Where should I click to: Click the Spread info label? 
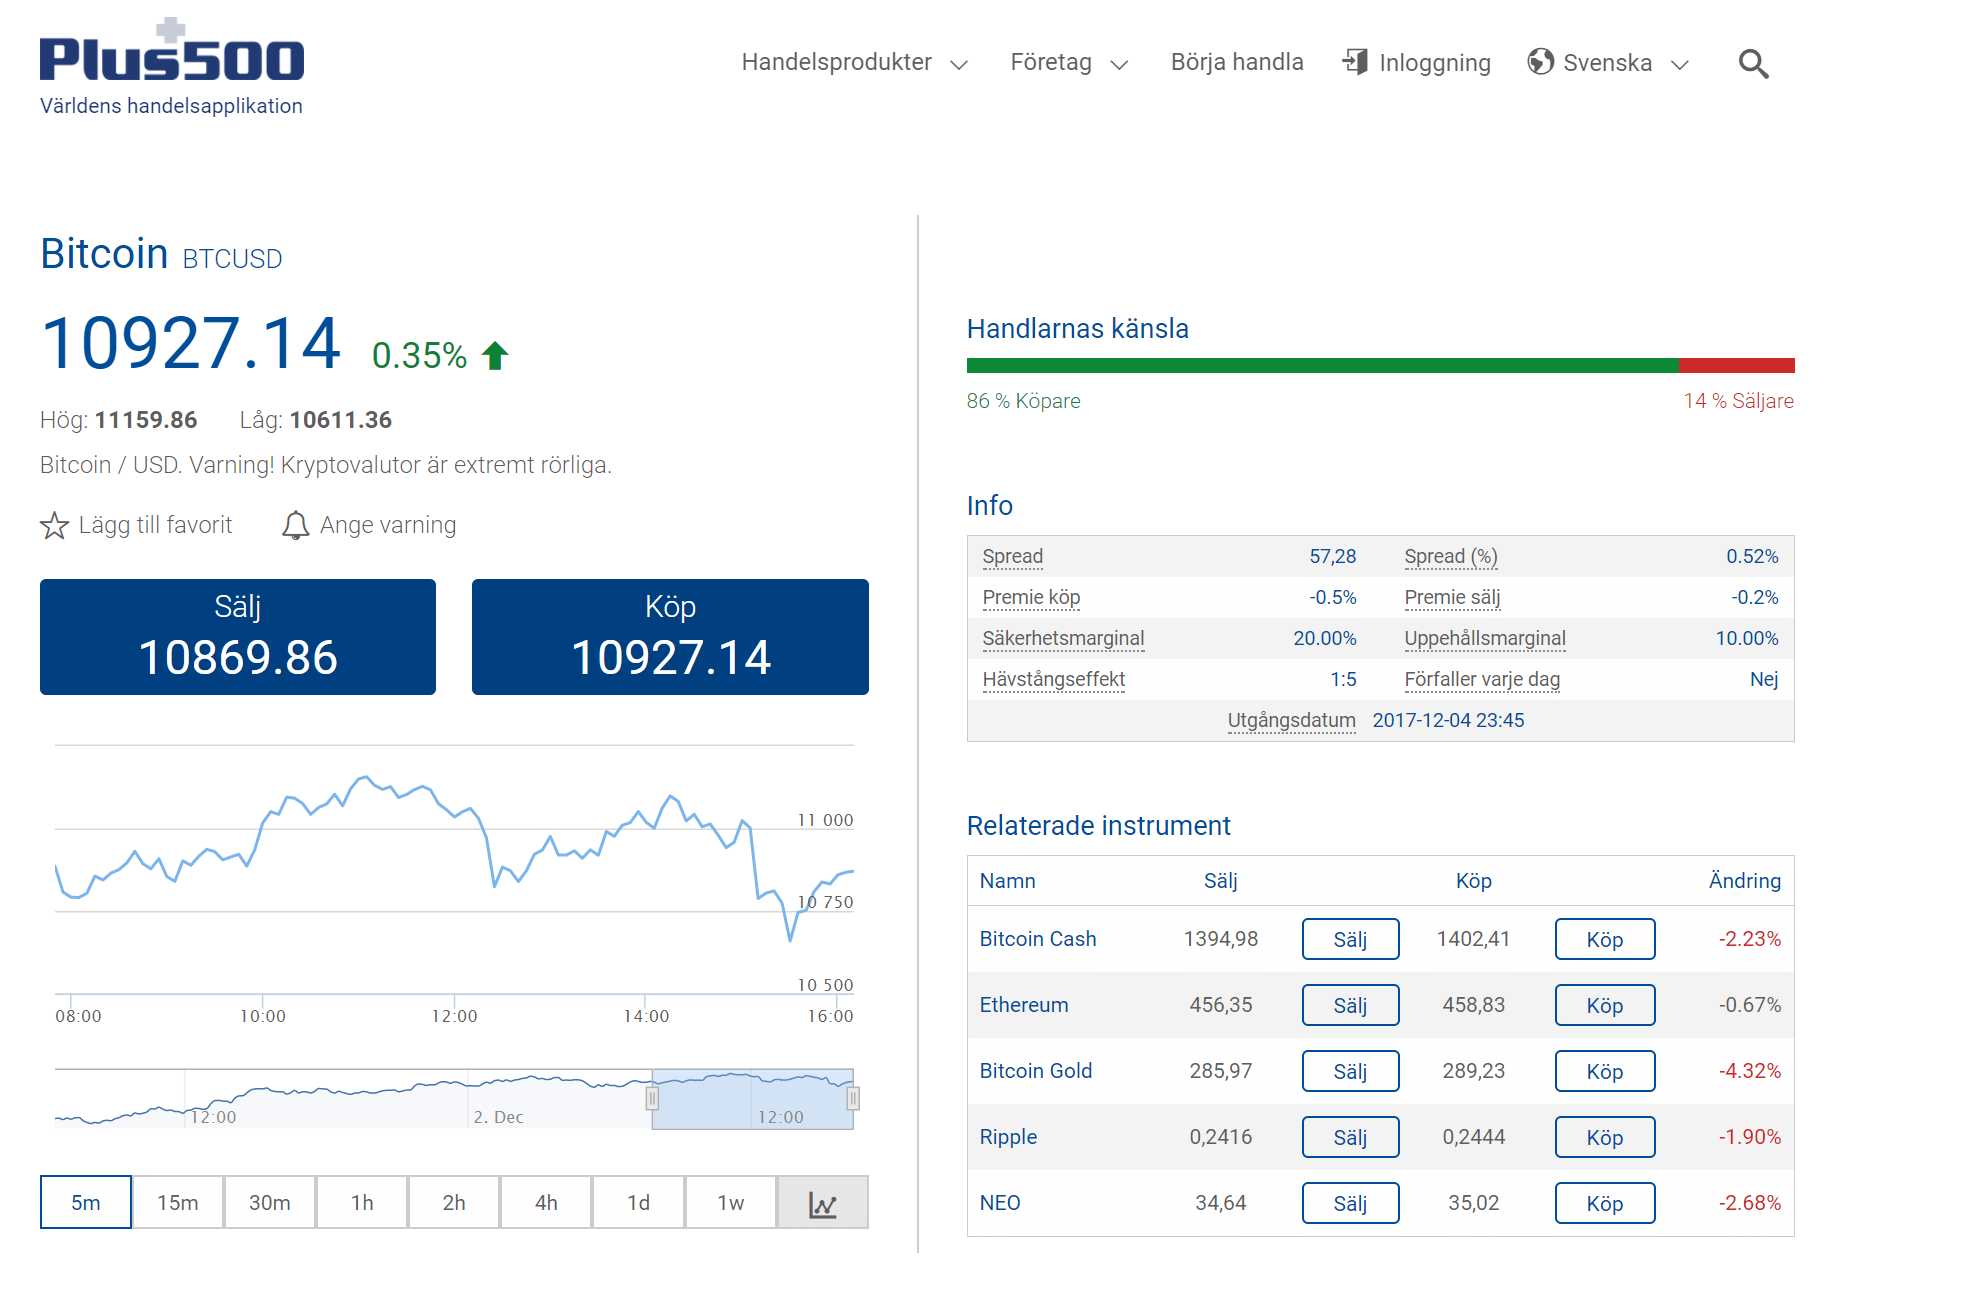pyautogui.click(x=1012, y=556)
